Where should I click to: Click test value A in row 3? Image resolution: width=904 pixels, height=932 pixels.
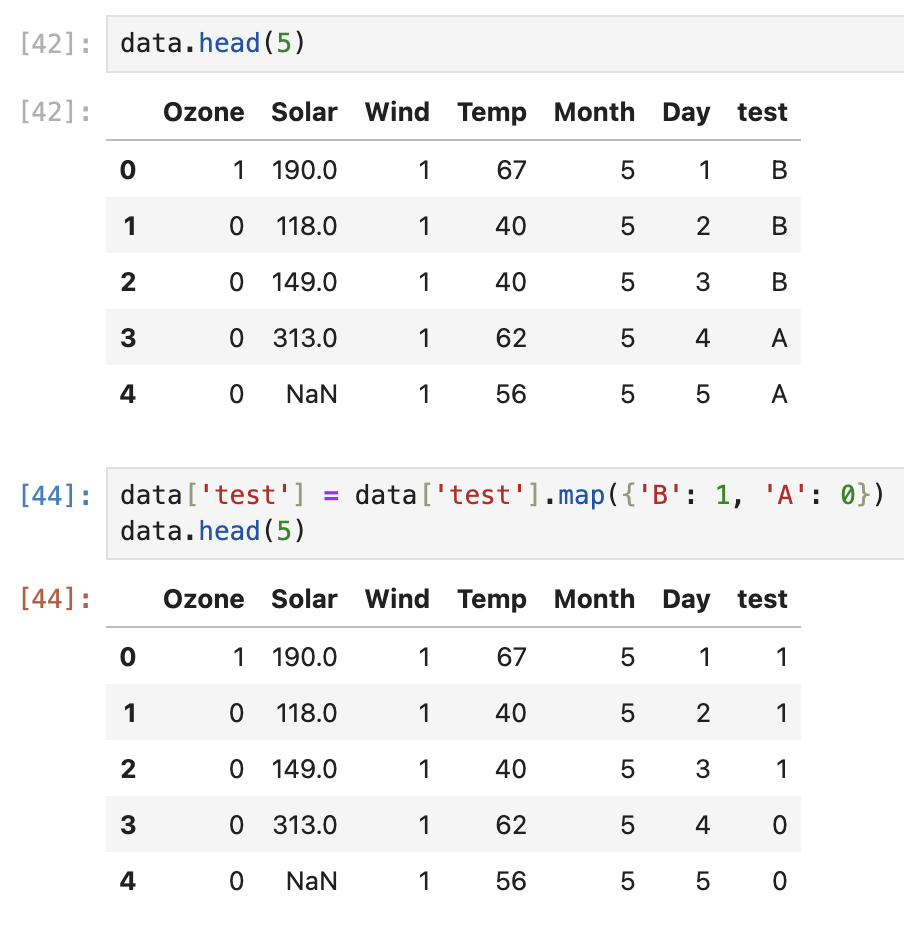coord(779,338)
